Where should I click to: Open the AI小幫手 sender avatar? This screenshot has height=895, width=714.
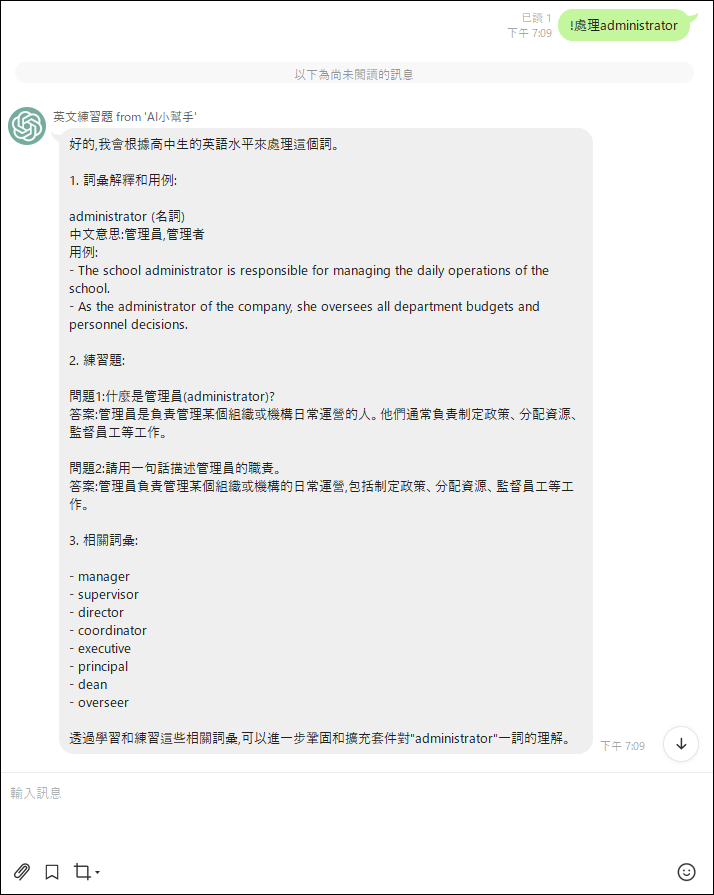pos(27,126)
